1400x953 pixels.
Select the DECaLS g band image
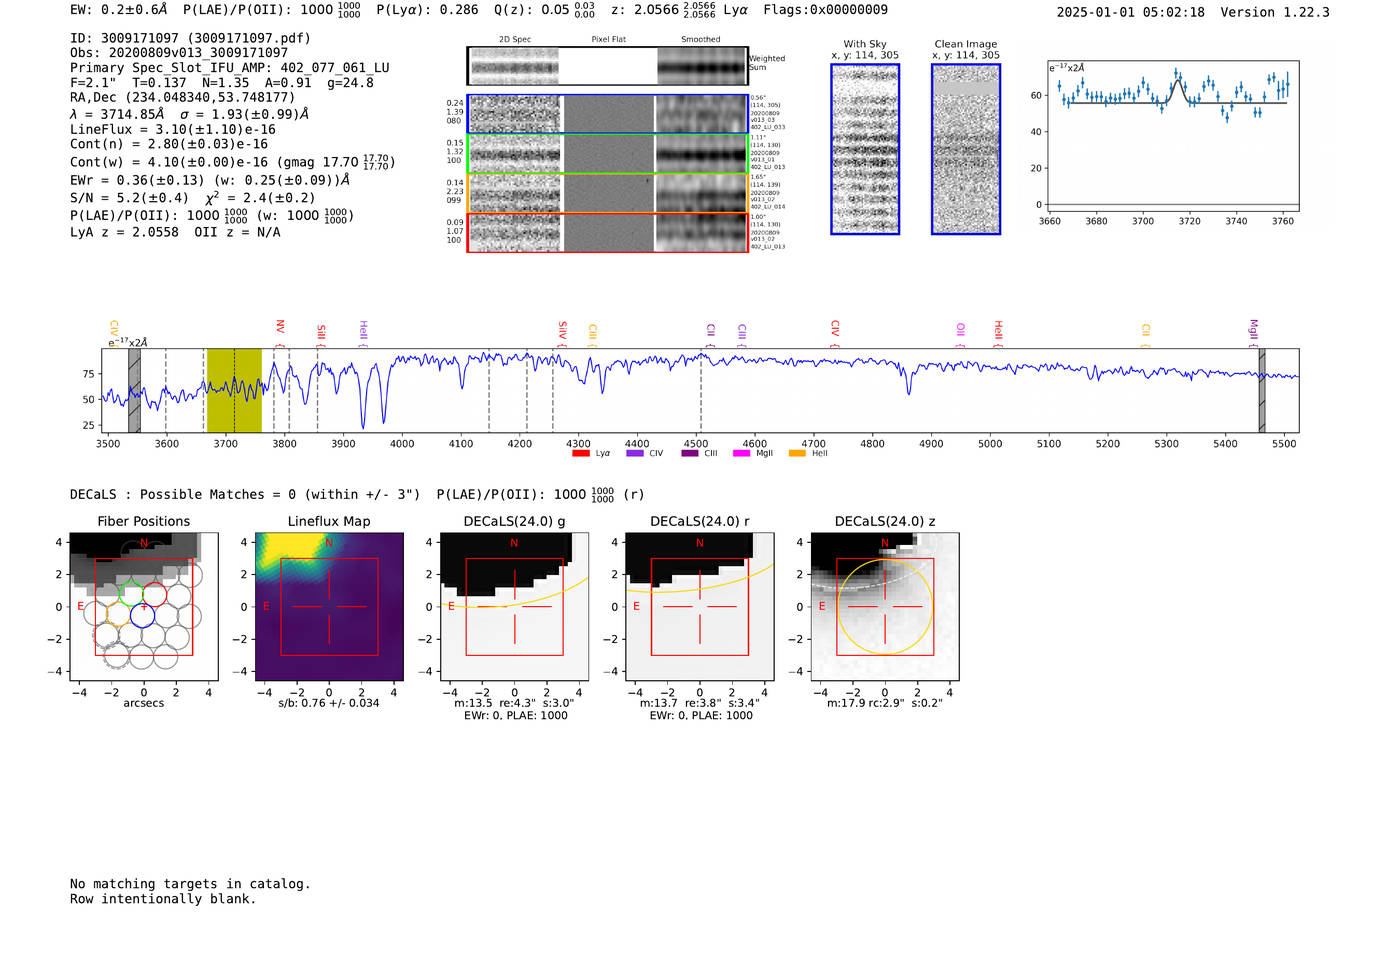coord(514,607)
